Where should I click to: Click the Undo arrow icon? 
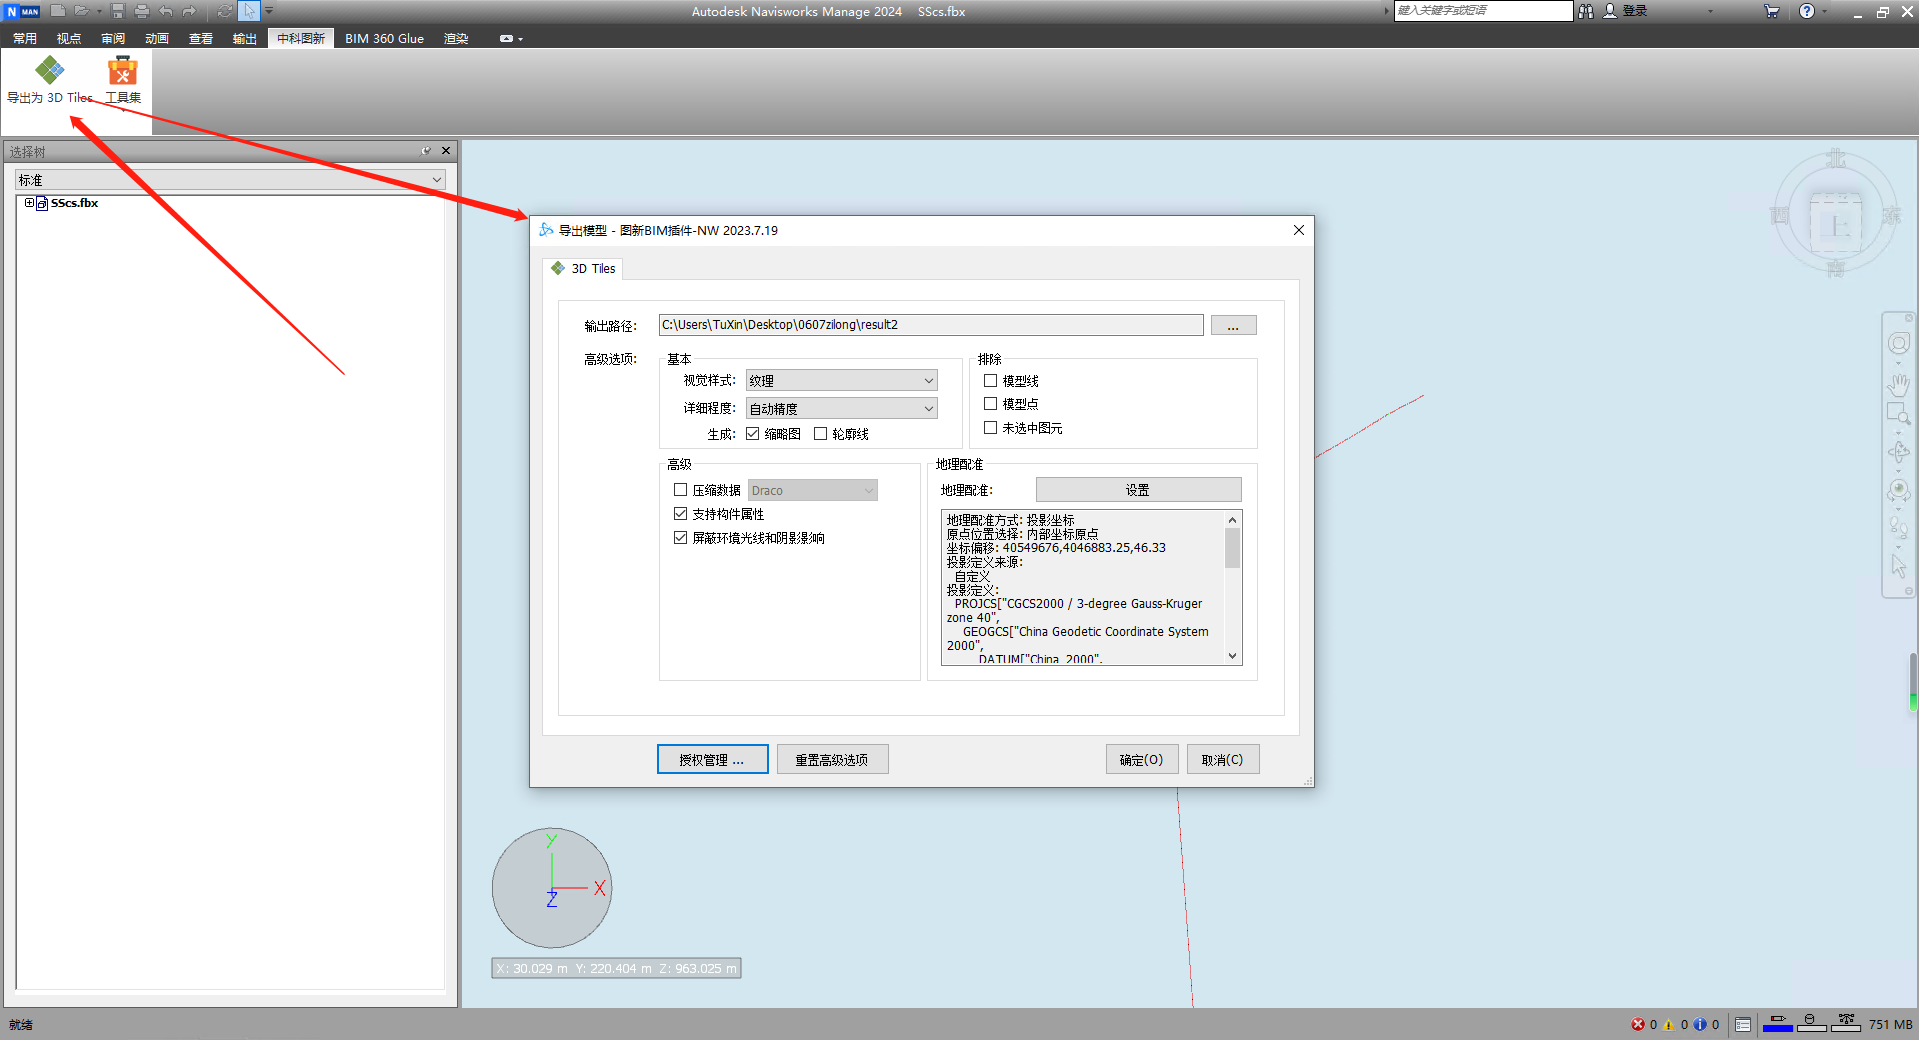[165, 11]
